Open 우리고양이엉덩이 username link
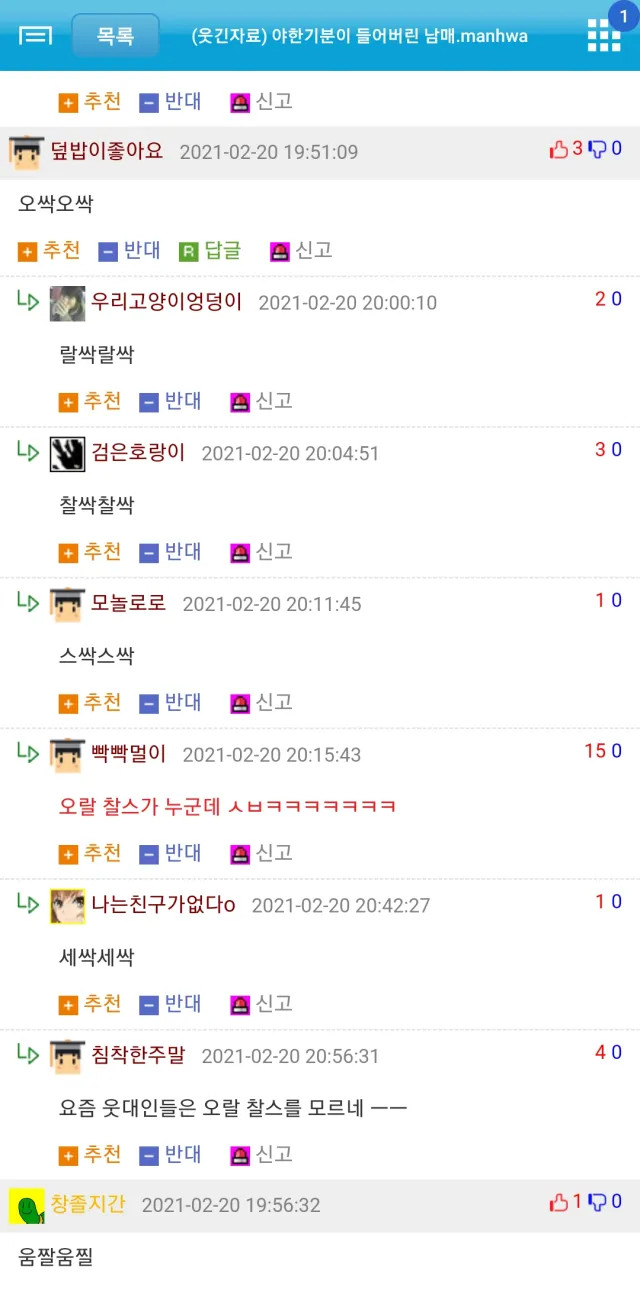The height and width of the screenshot is (1290, 640). coord(167,301)
